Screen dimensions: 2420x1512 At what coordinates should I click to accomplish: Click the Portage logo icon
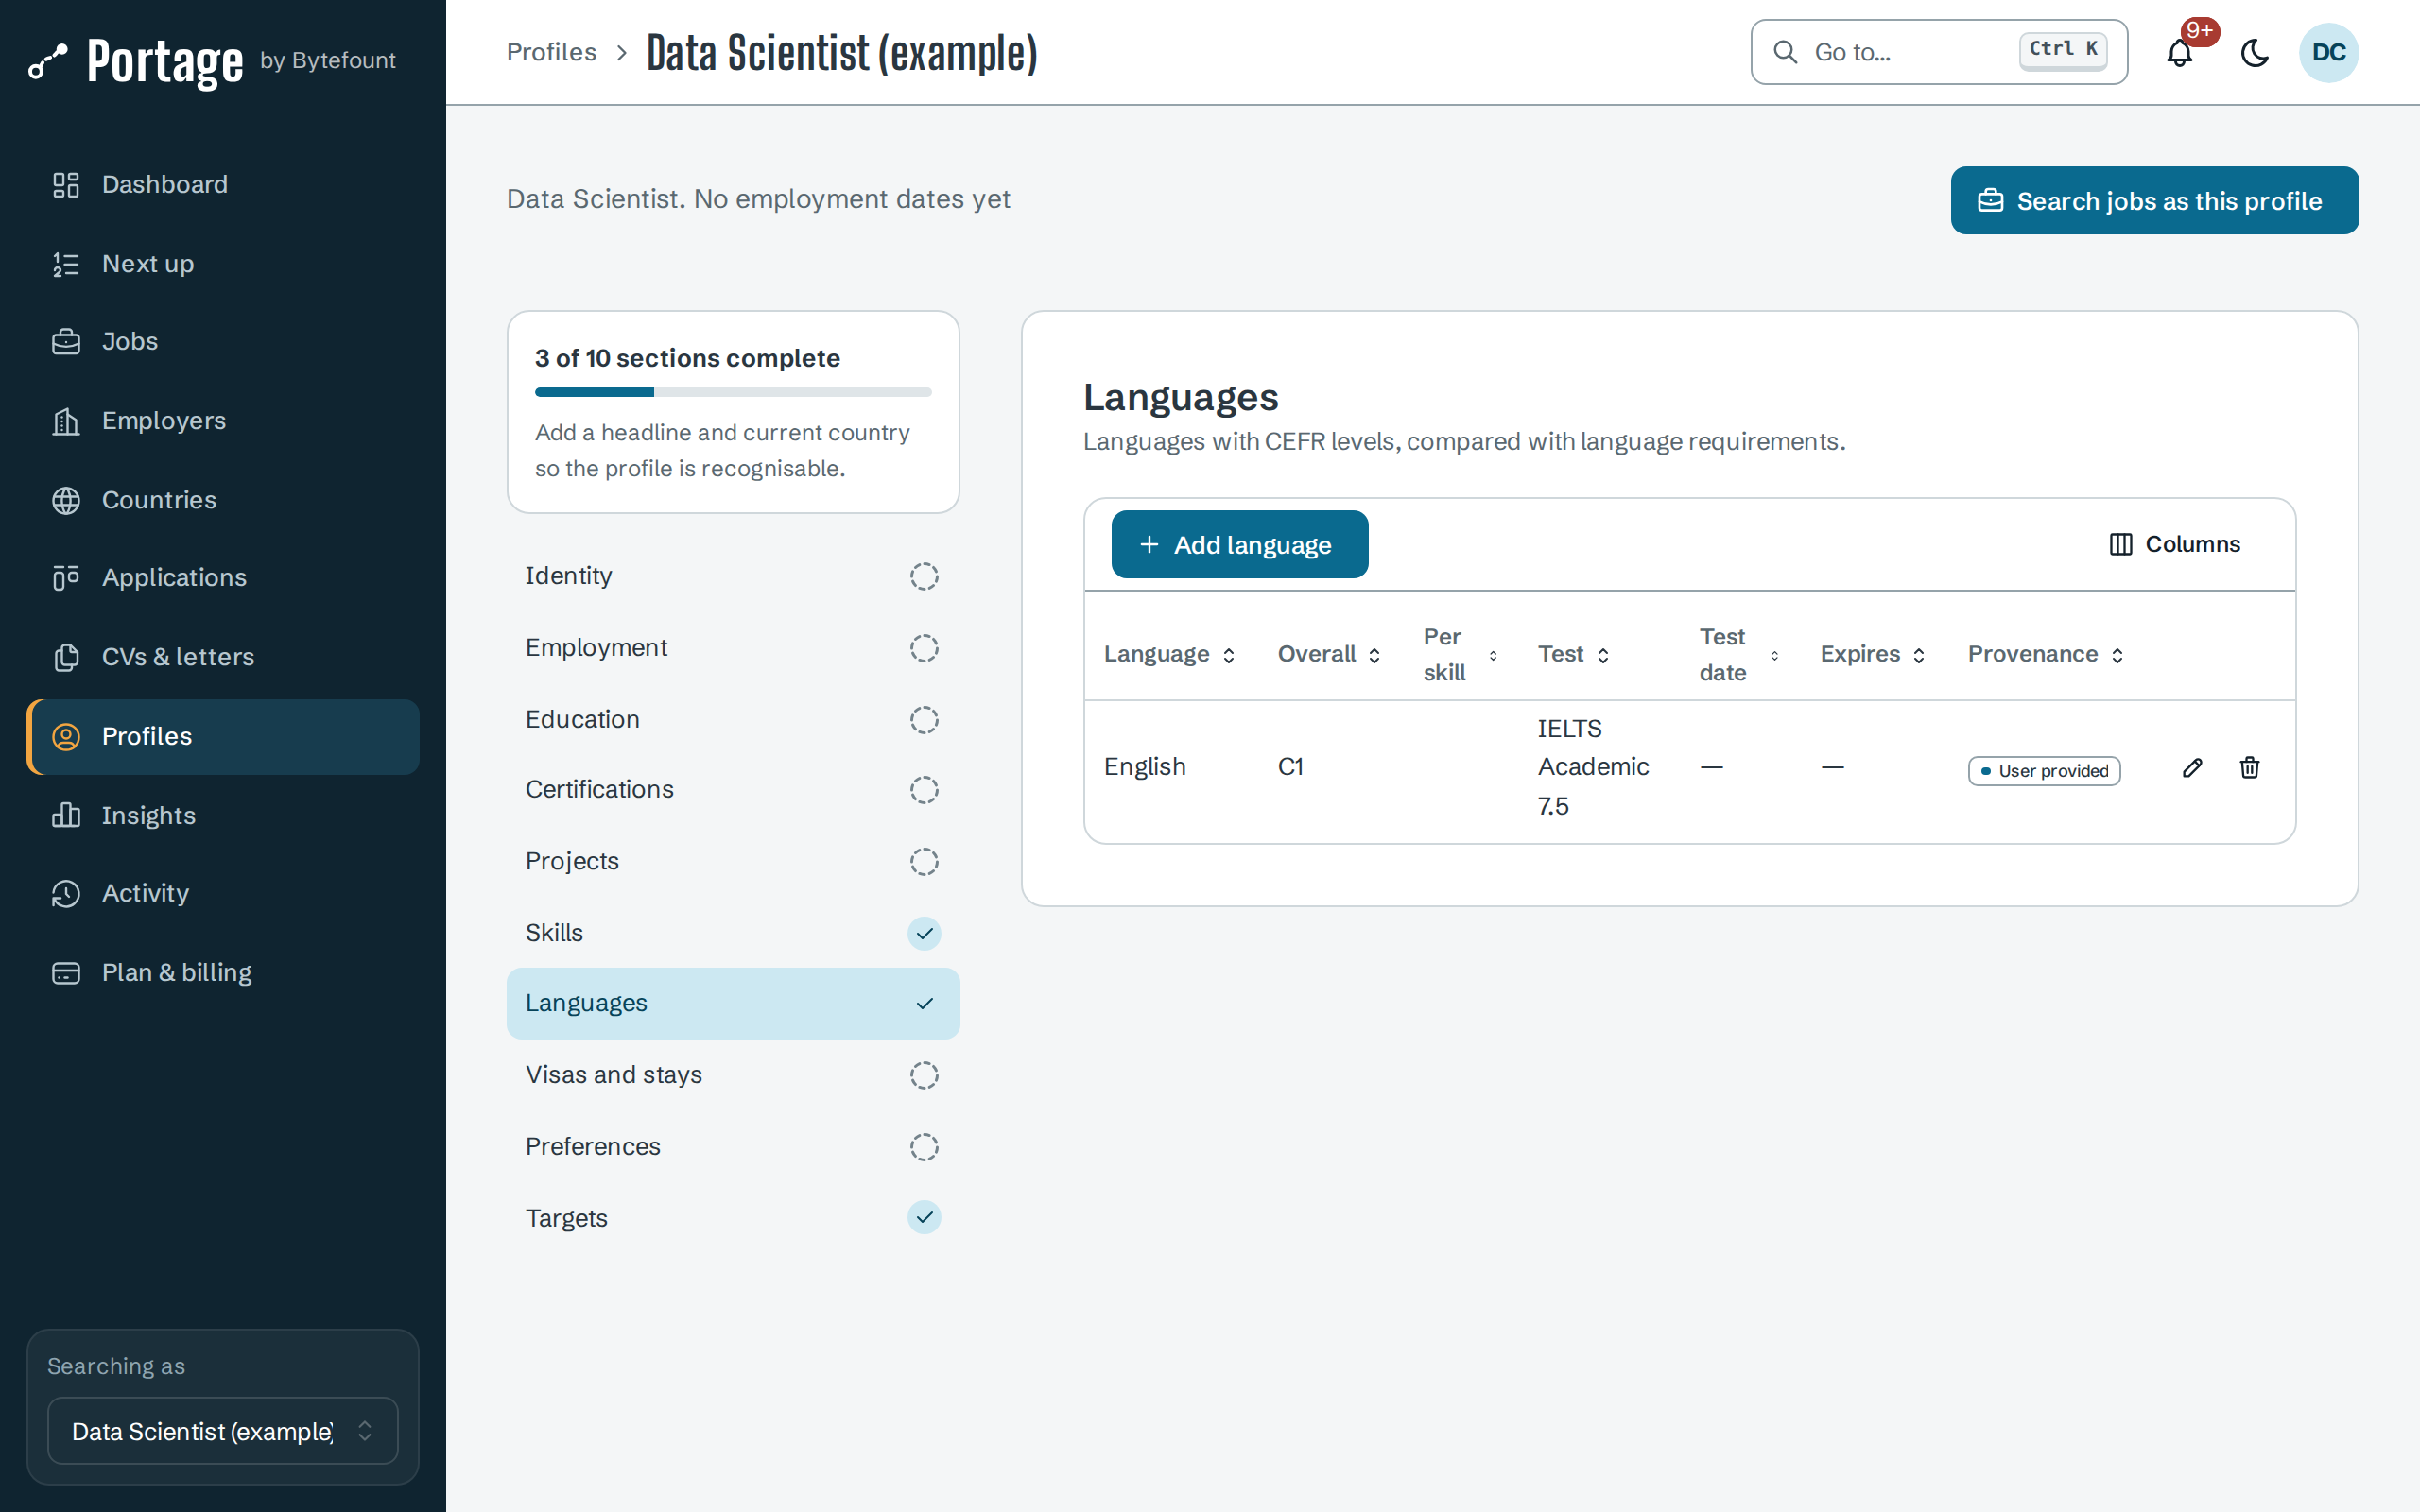[x=48, y=61]
